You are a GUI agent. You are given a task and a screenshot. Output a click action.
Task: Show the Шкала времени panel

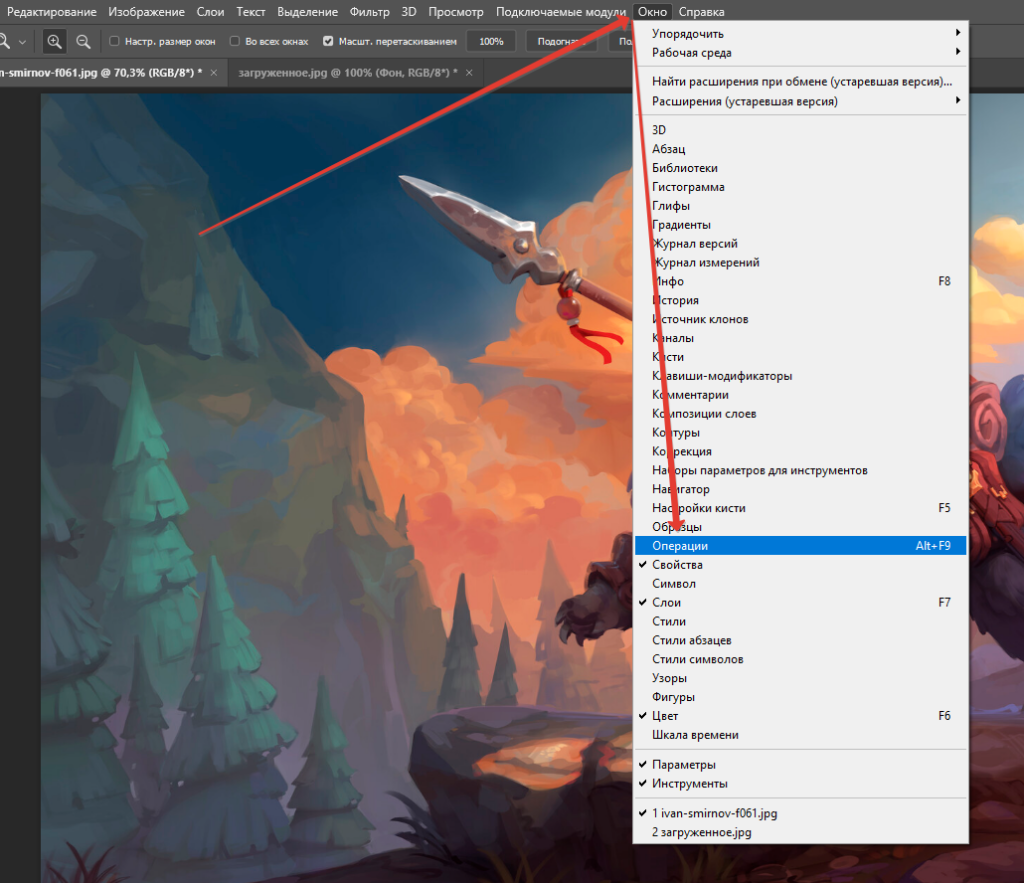801,735
